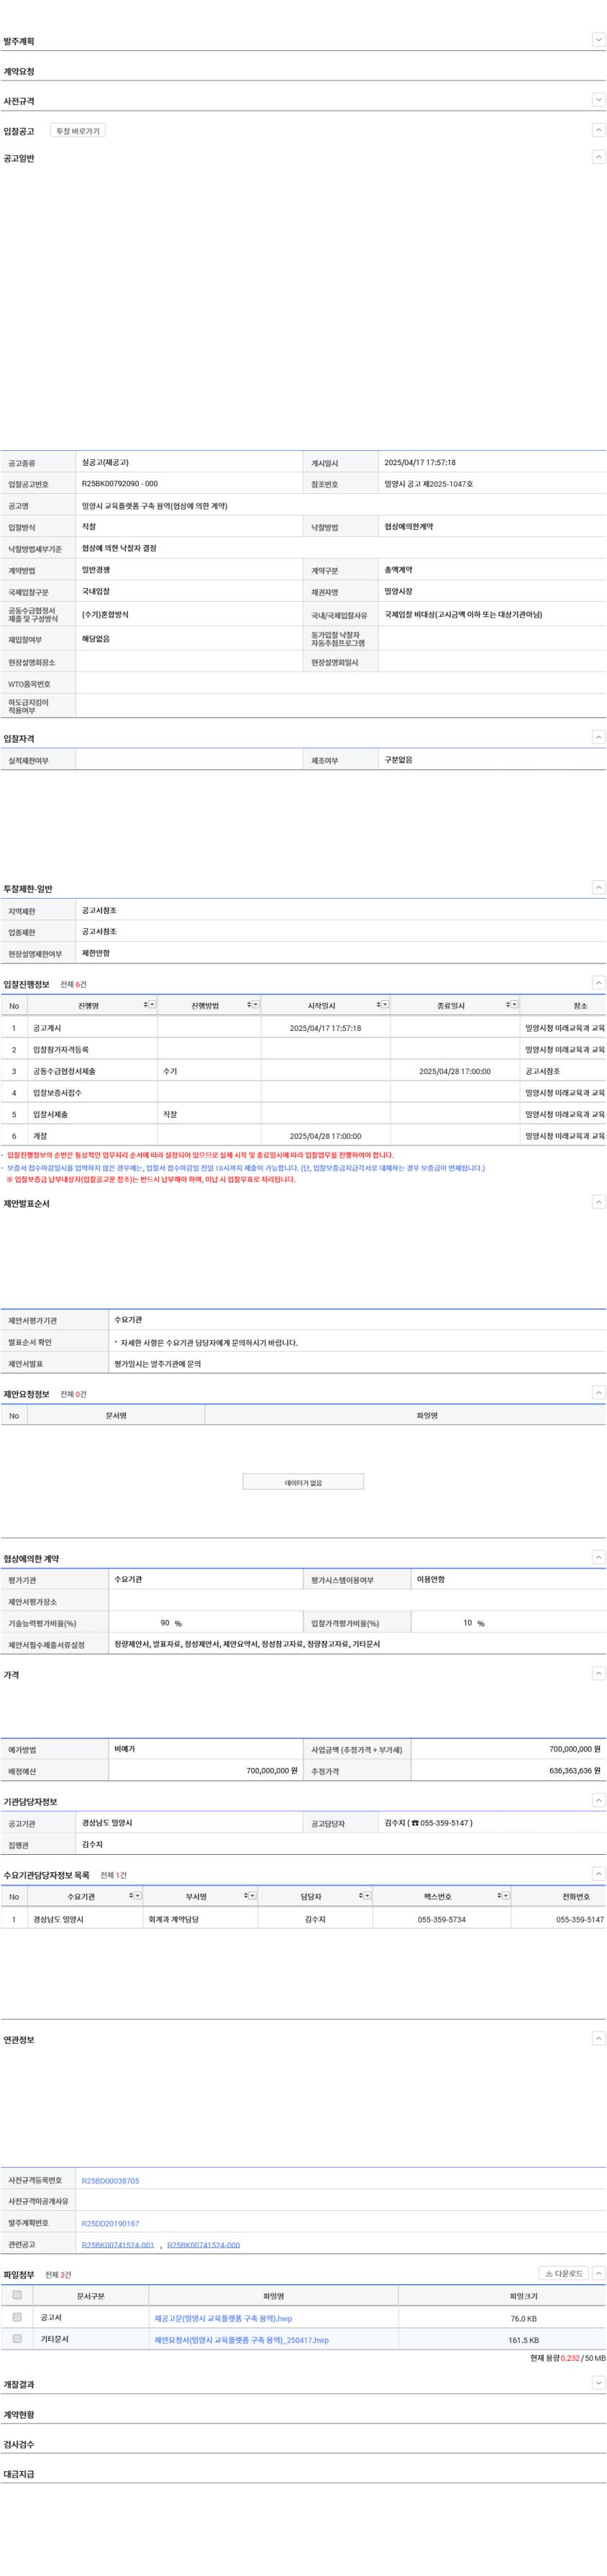The width and height of the screenshot is (607, 2576).
Task: Collapse the 제안요청정보 section chevron
Action: pyautogui.click(x=598, y=1392)
